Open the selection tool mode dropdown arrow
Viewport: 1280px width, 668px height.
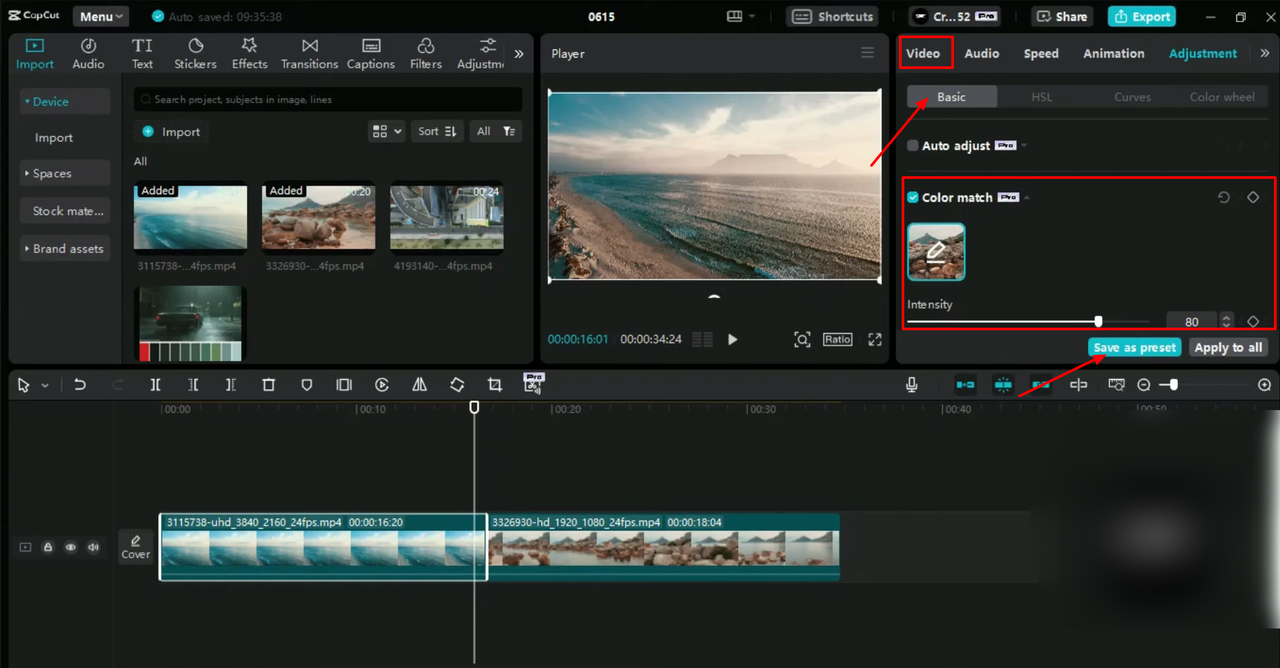(x=45, y=386)
